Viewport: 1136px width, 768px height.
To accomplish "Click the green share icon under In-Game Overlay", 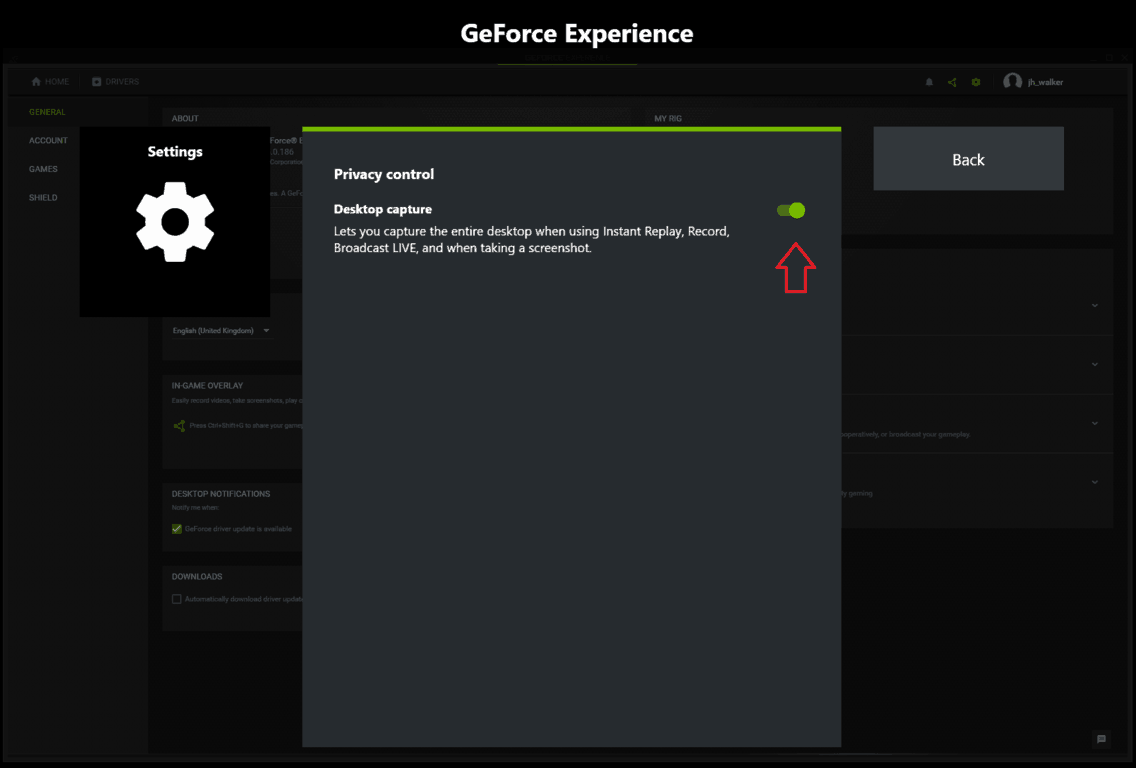I will 180,425.
